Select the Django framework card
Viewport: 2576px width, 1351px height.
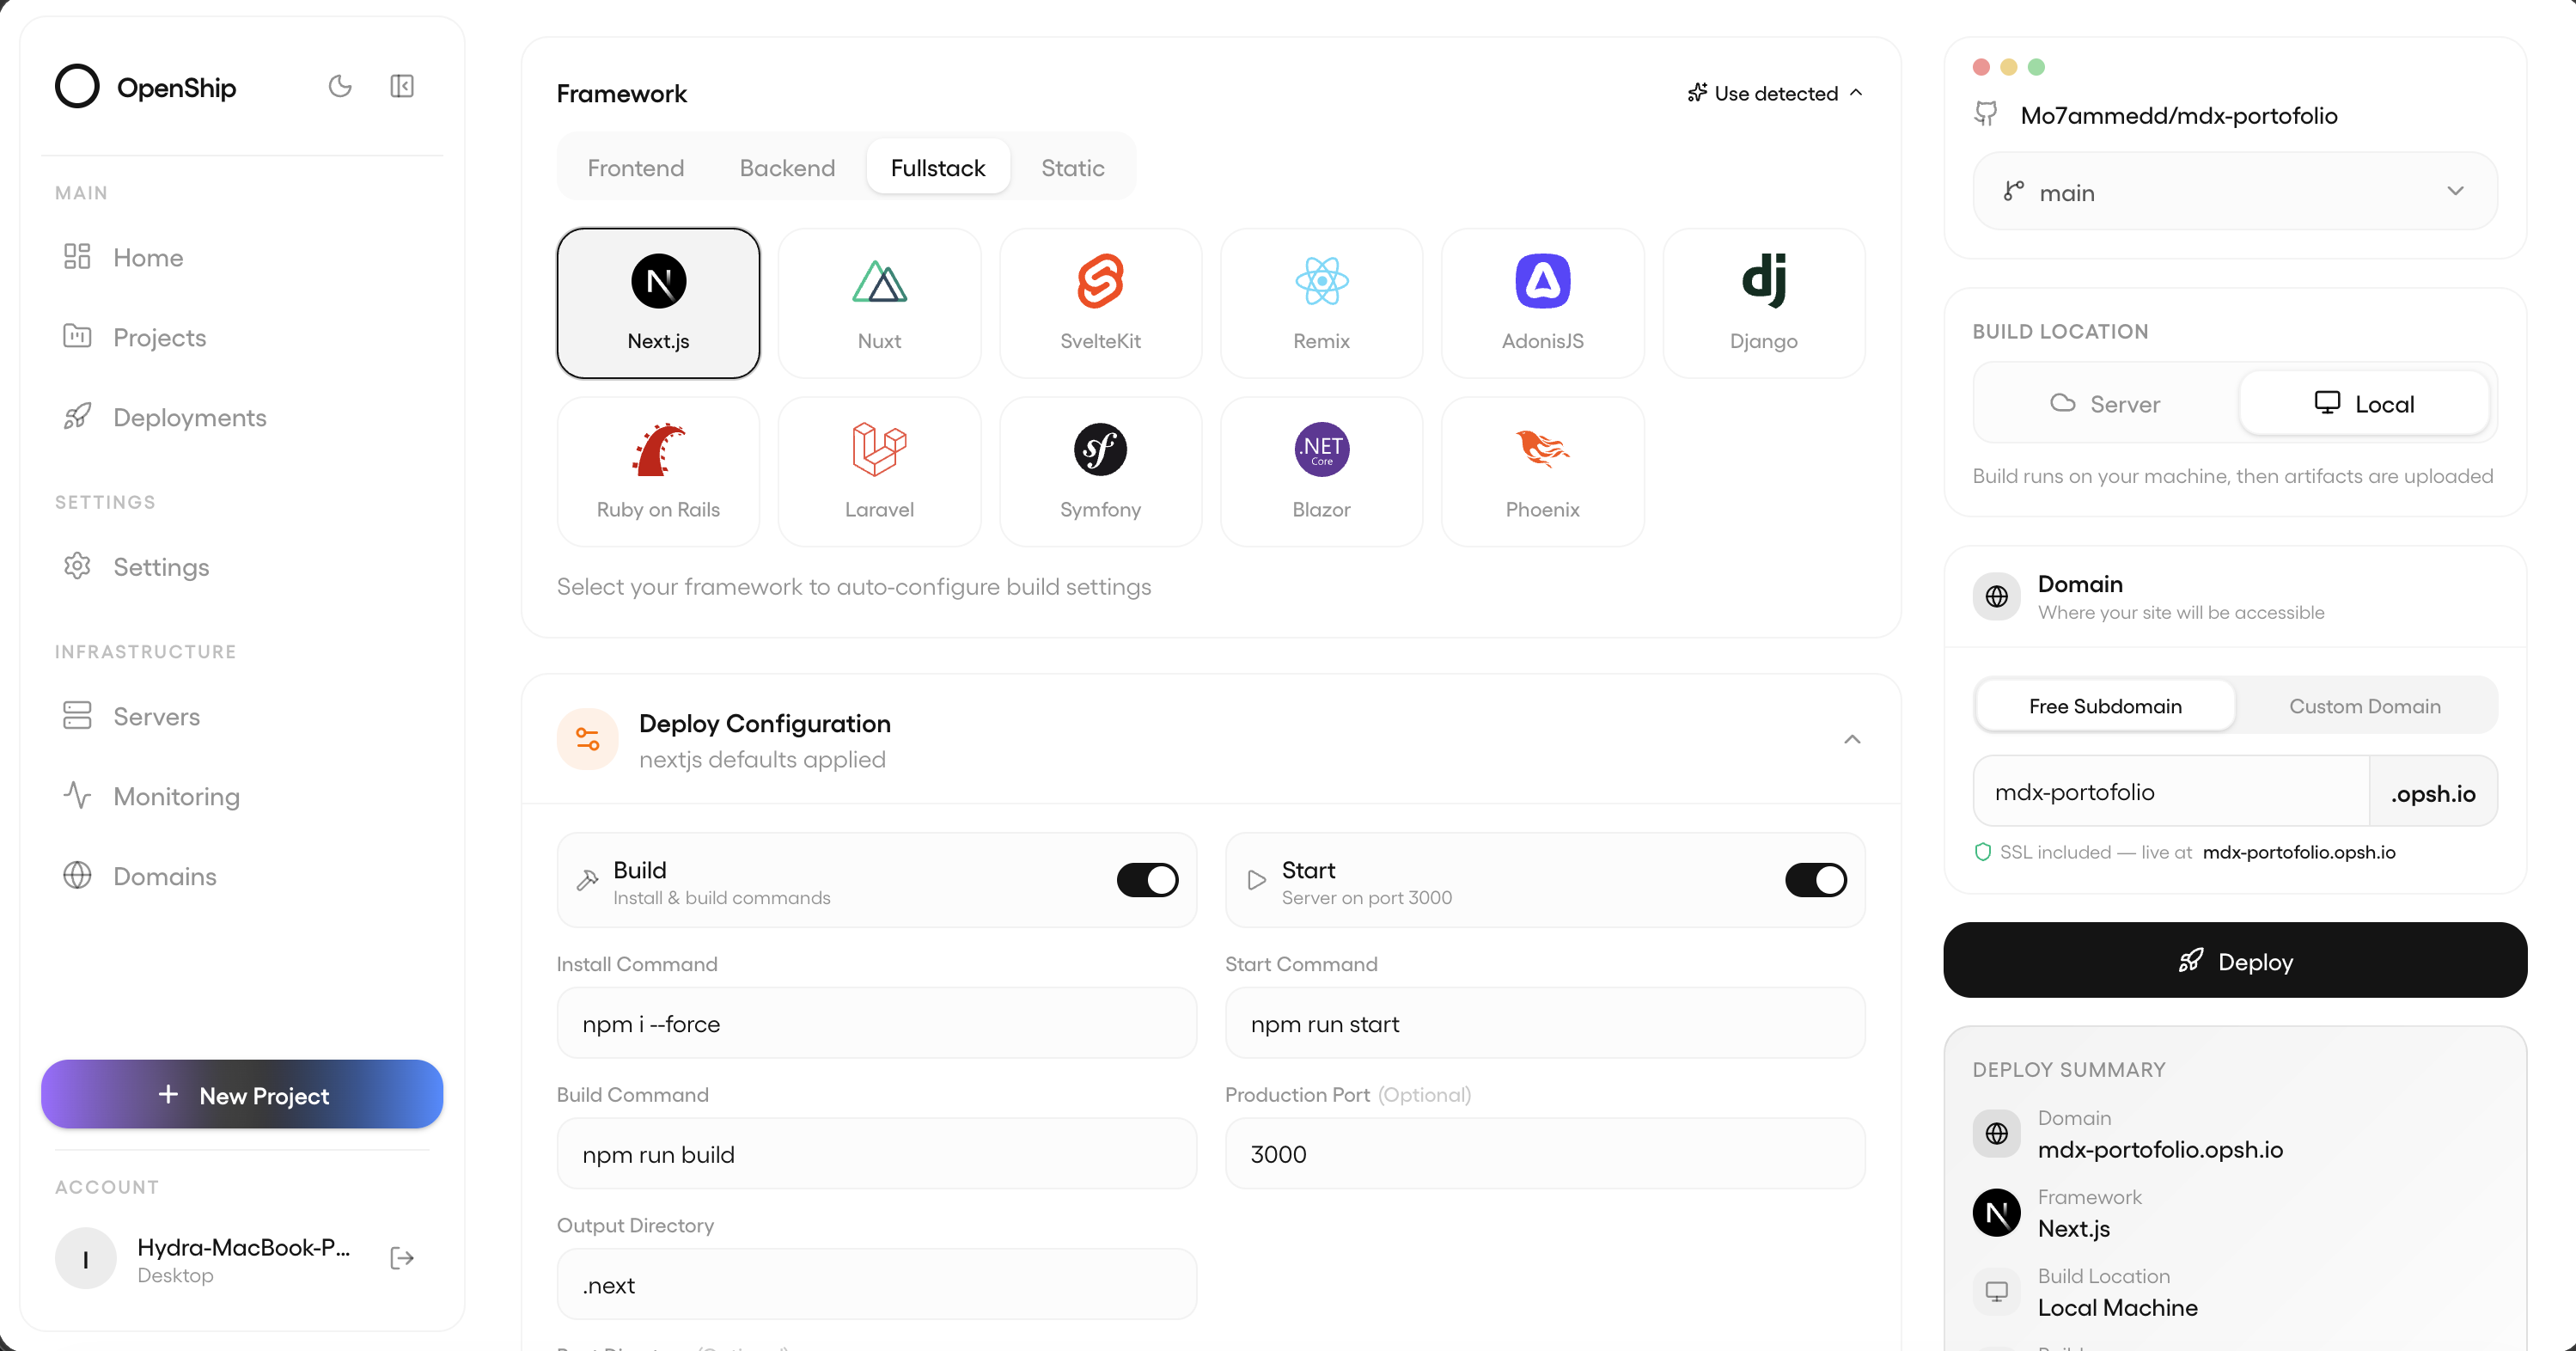pos(1763,303)
